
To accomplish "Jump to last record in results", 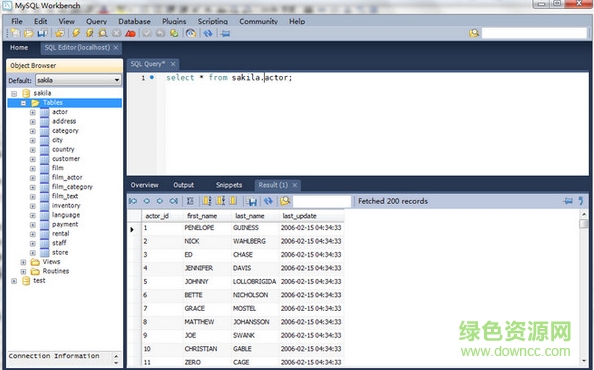I will coord(174,201).
